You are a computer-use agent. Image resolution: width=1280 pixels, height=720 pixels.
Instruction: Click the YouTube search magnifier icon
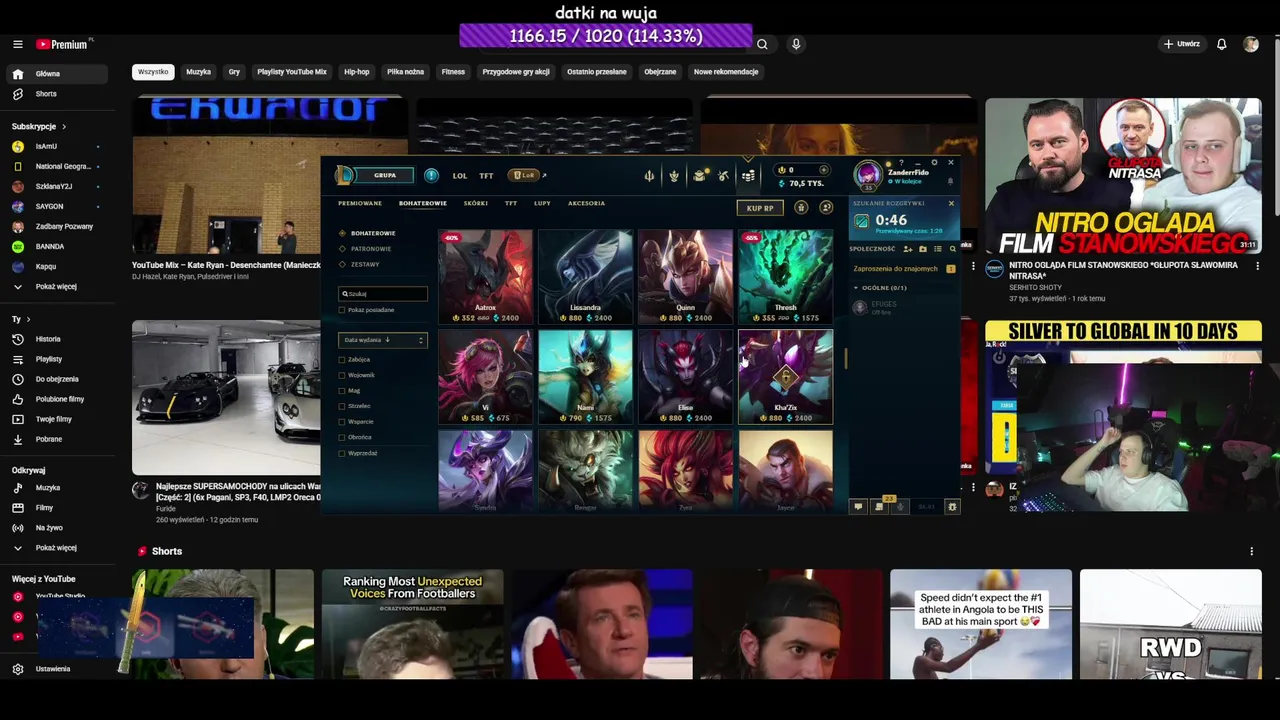pos(762,44)
